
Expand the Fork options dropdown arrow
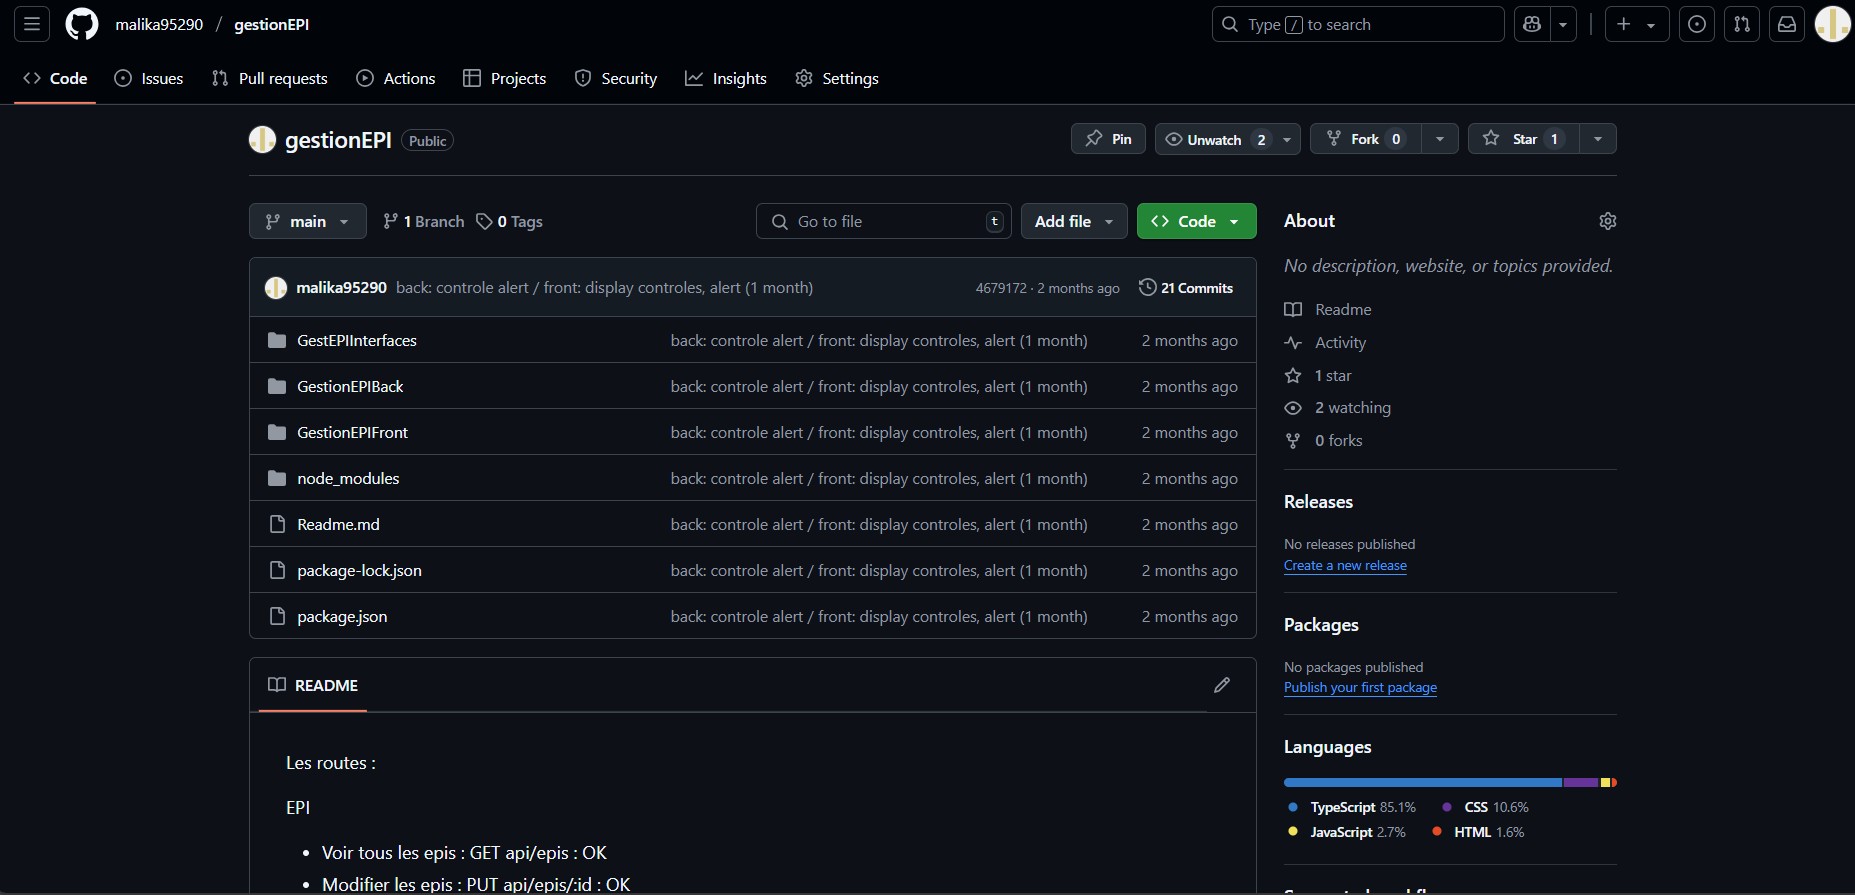1440,139
